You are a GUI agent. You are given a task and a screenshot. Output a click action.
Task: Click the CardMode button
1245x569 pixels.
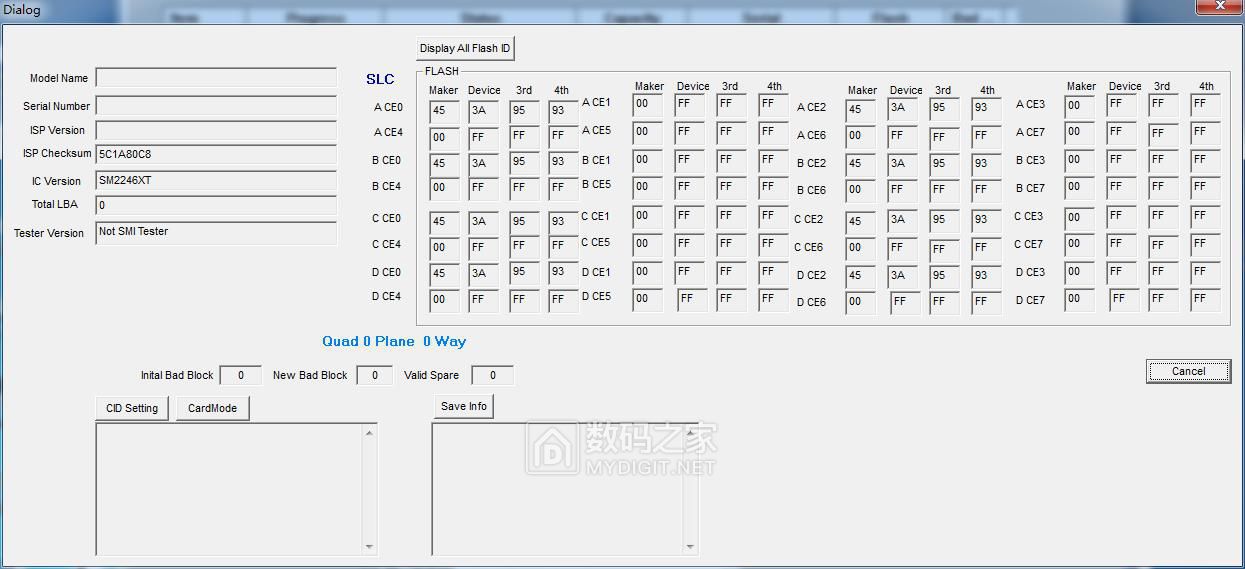212,408
